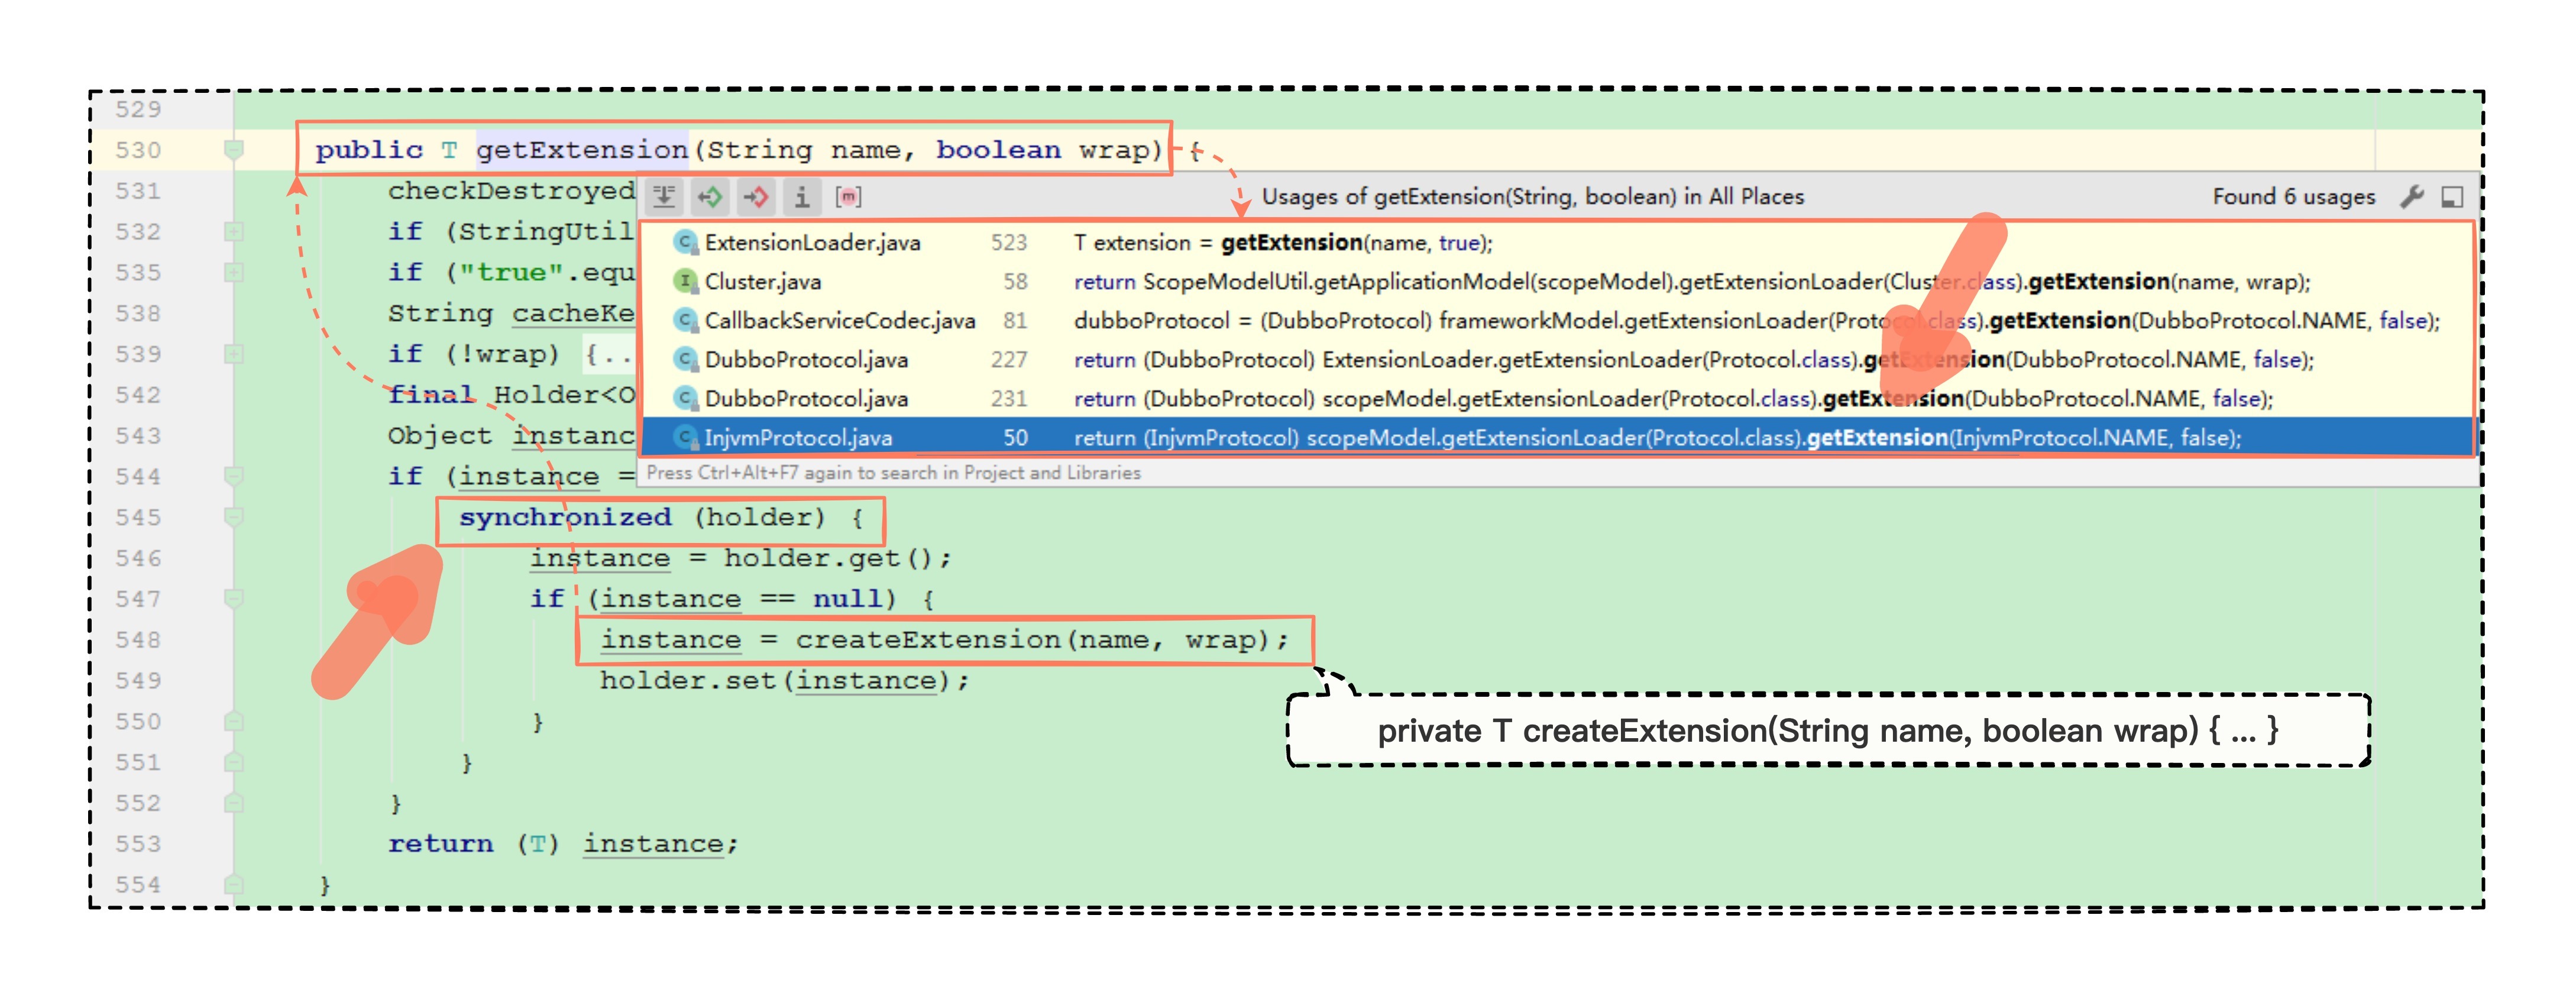Click the Cluster.java interface icon
The image size is (2576, 999).
click(685, 282)
